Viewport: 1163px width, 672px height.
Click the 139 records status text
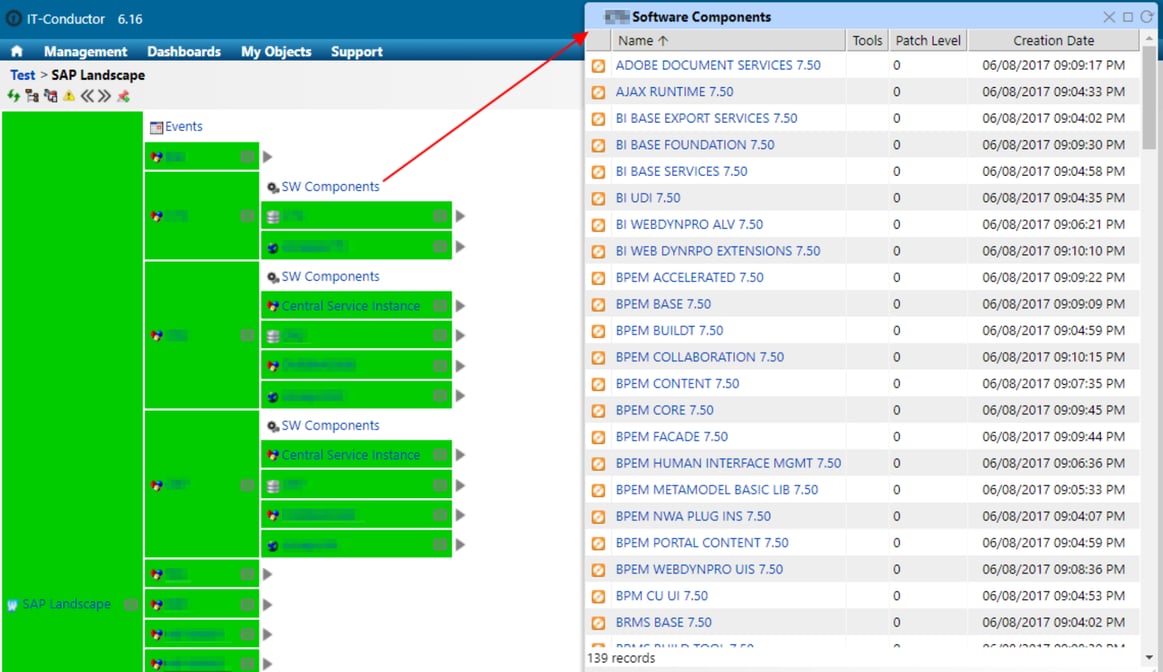622,658
